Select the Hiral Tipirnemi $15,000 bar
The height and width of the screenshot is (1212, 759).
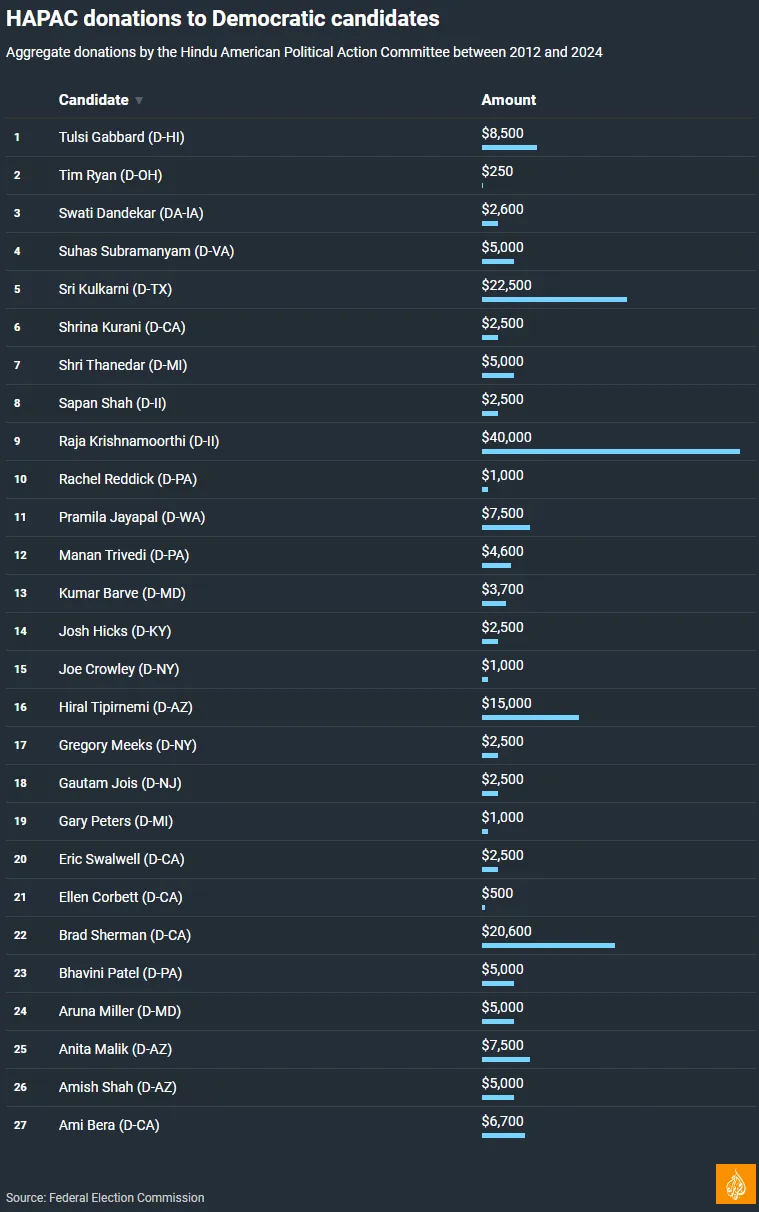[530, 718]
